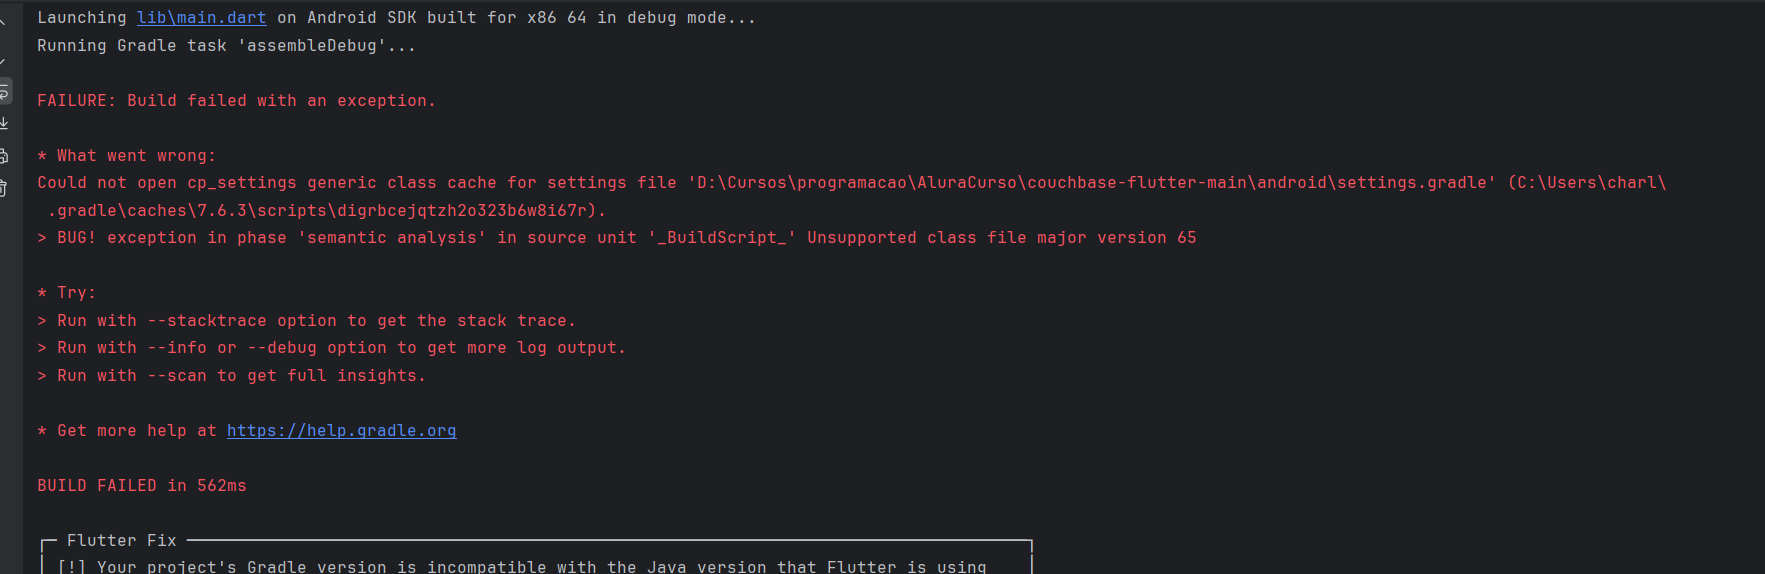The height and width of the screenshot is (574, 1765).
Task: Open the https://help.gradle.org link
Action: [341, 431]
